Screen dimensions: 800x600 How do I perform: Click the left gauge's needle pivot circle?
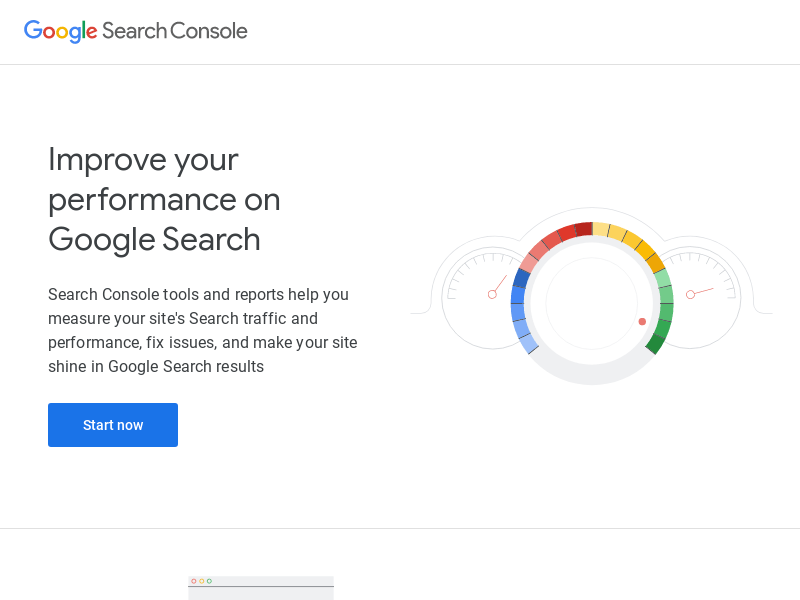pos(492,294)
